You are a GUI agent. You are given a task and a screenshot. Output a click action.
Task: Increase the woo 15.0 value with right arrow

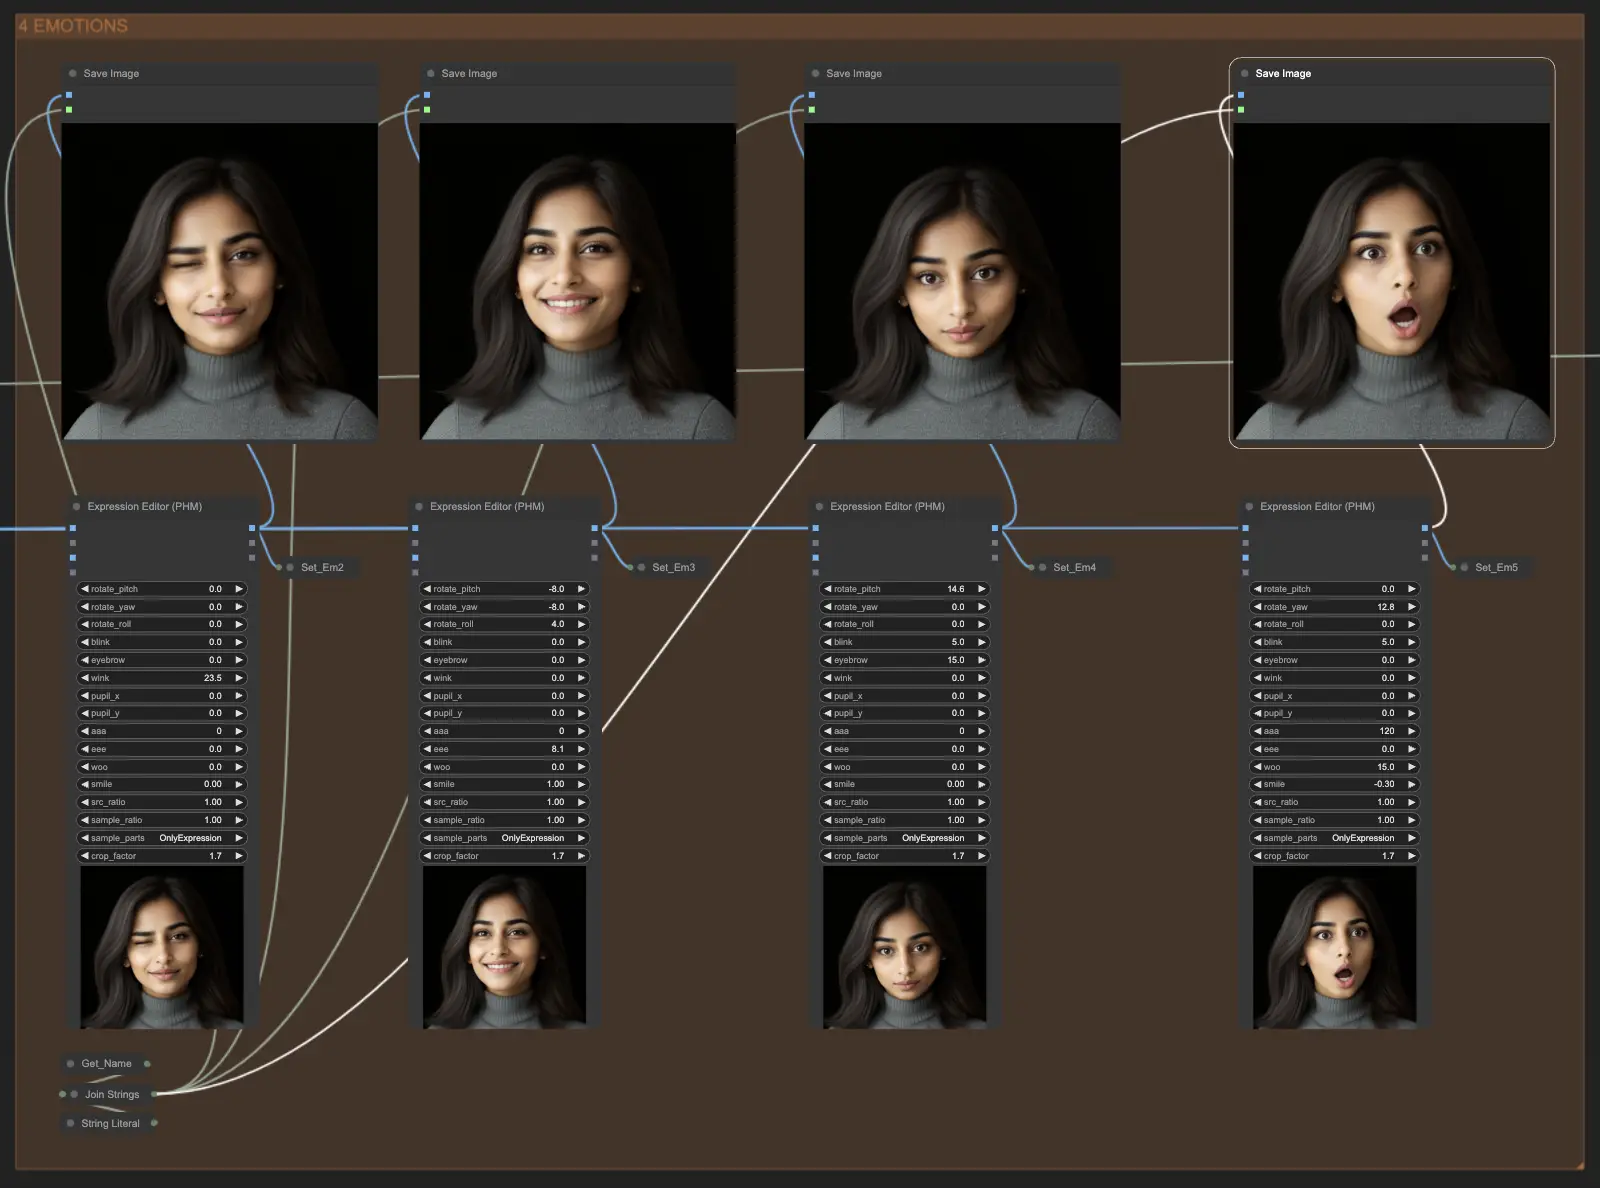click(x=1412, y=767)
